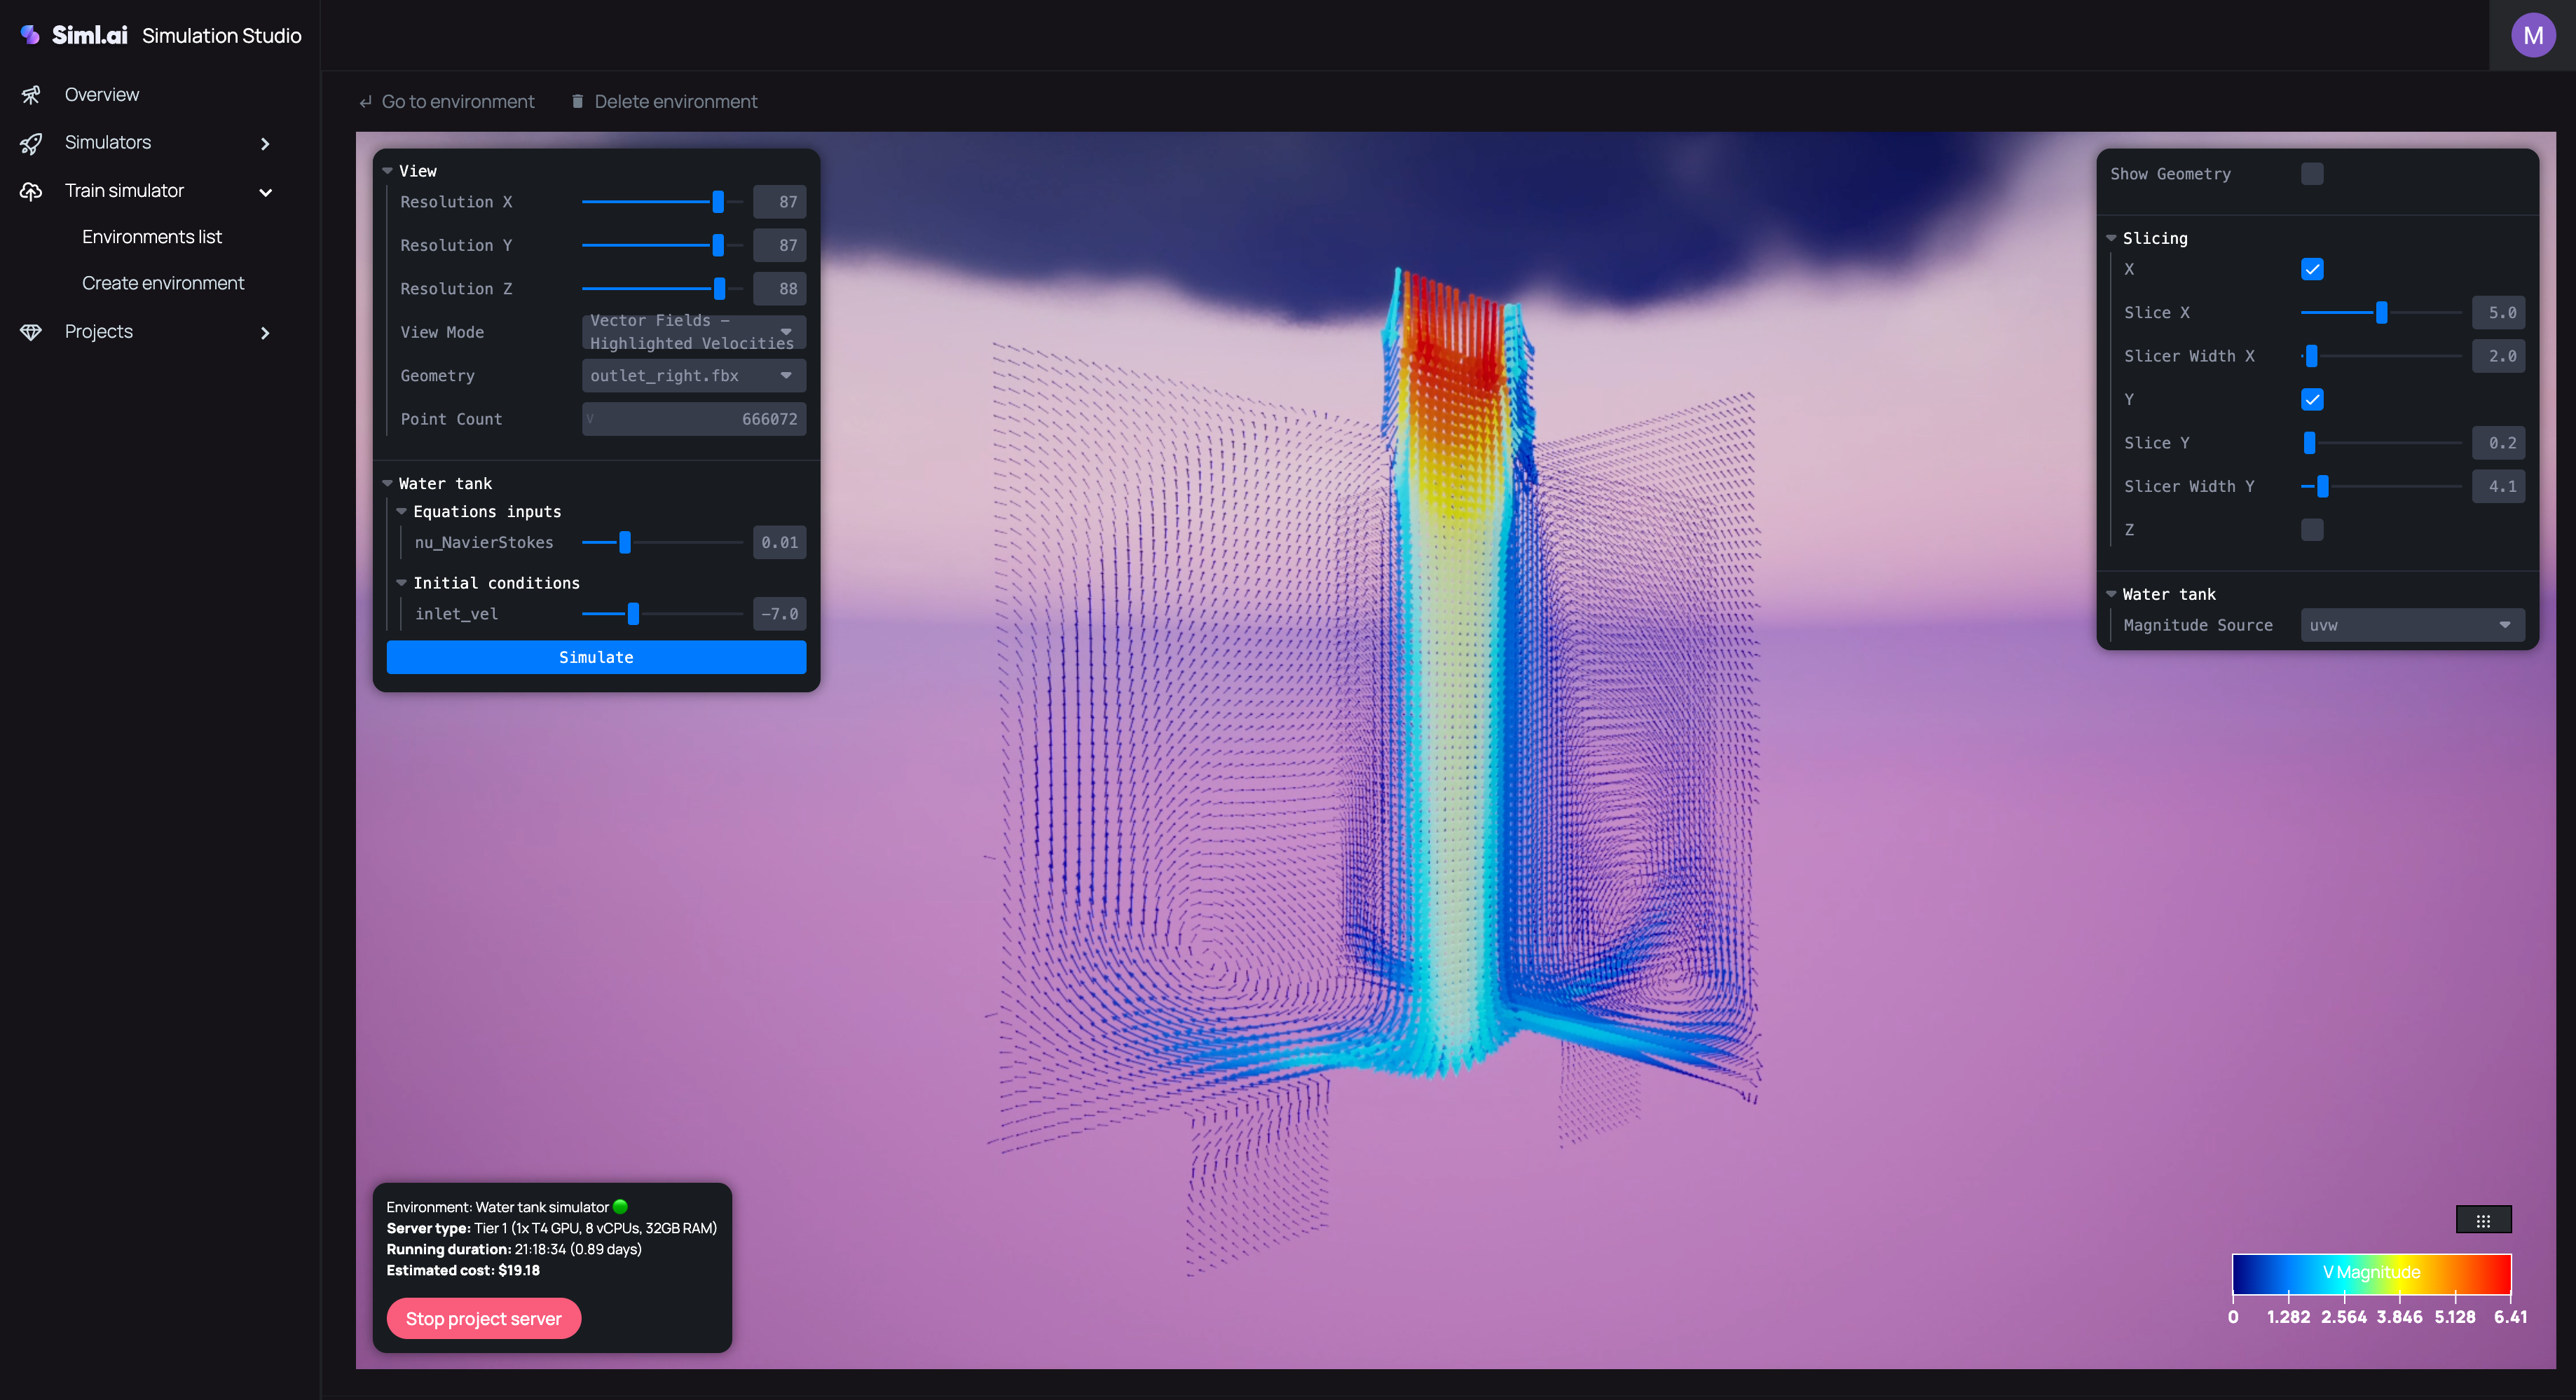Image resolution: width=2576 pixels, height=1400 pixels.
Task: Click the trash icon for Delete environment
Action: coord(577,101)
